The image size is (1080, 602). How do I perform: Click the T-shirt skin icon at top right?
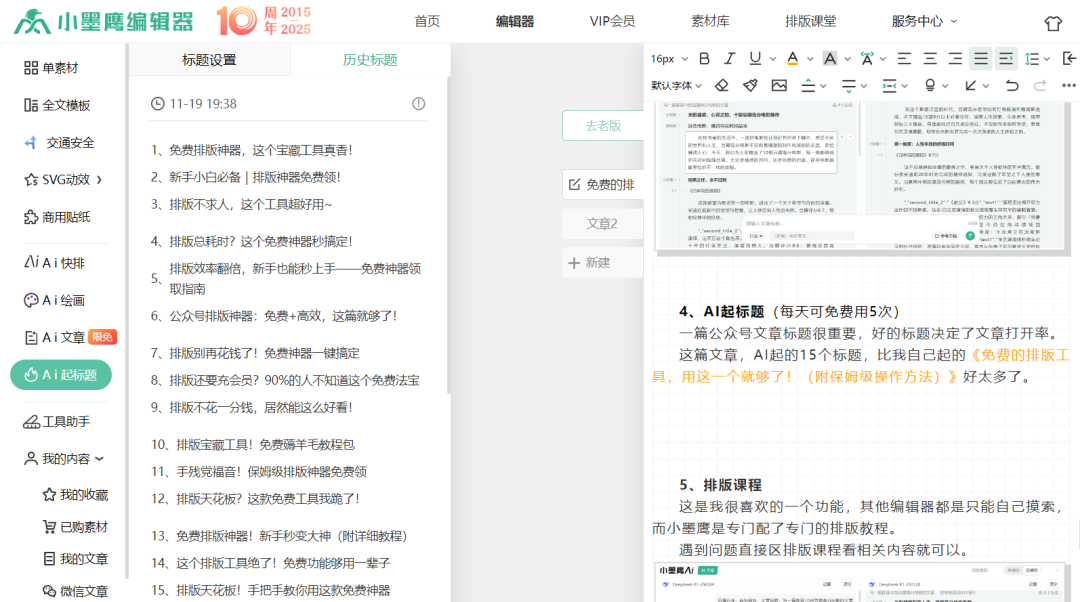click(1053, 23)
